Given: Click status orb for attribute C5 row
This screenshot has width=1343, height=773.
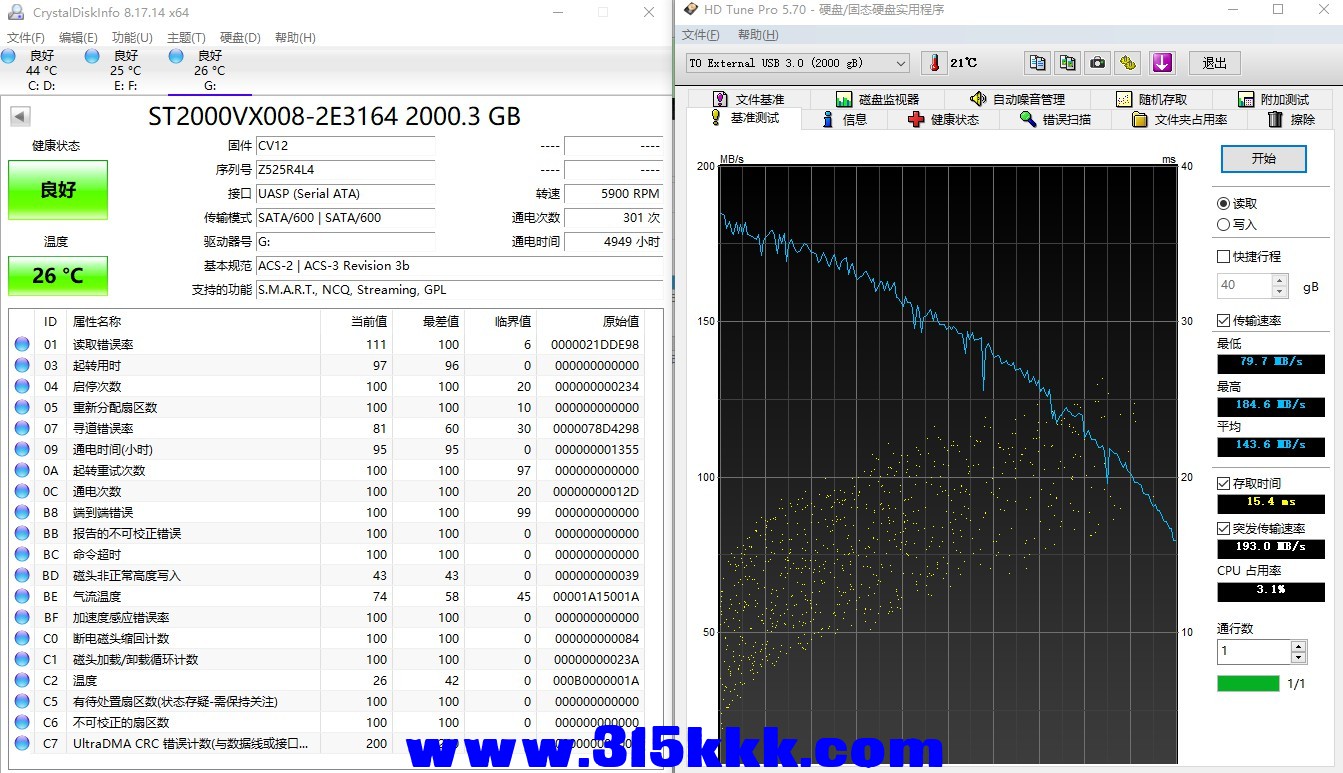Looking at the screenshot, I should coord(22,701).
